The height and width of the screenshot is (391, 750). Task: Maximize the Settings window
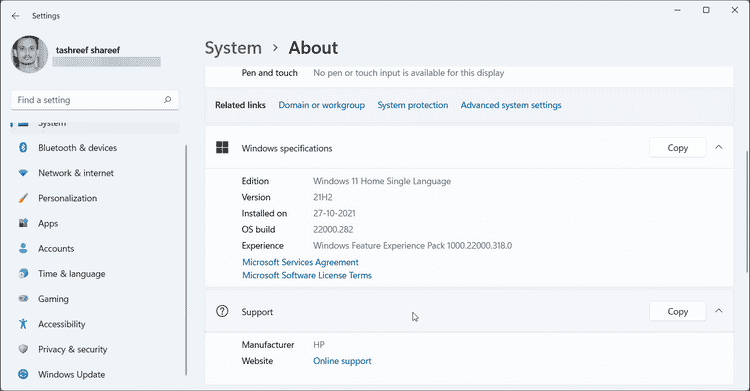pos(706,10)
